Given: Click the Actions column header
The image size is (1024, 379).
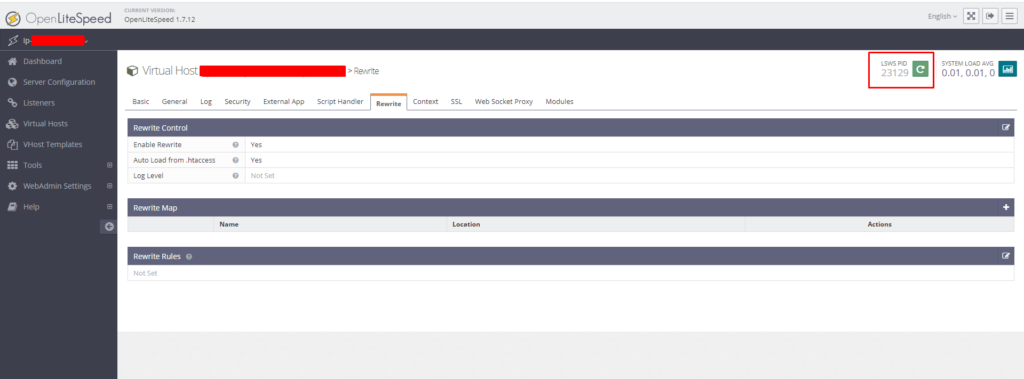Looking at the screenshot, I should 879,224.
